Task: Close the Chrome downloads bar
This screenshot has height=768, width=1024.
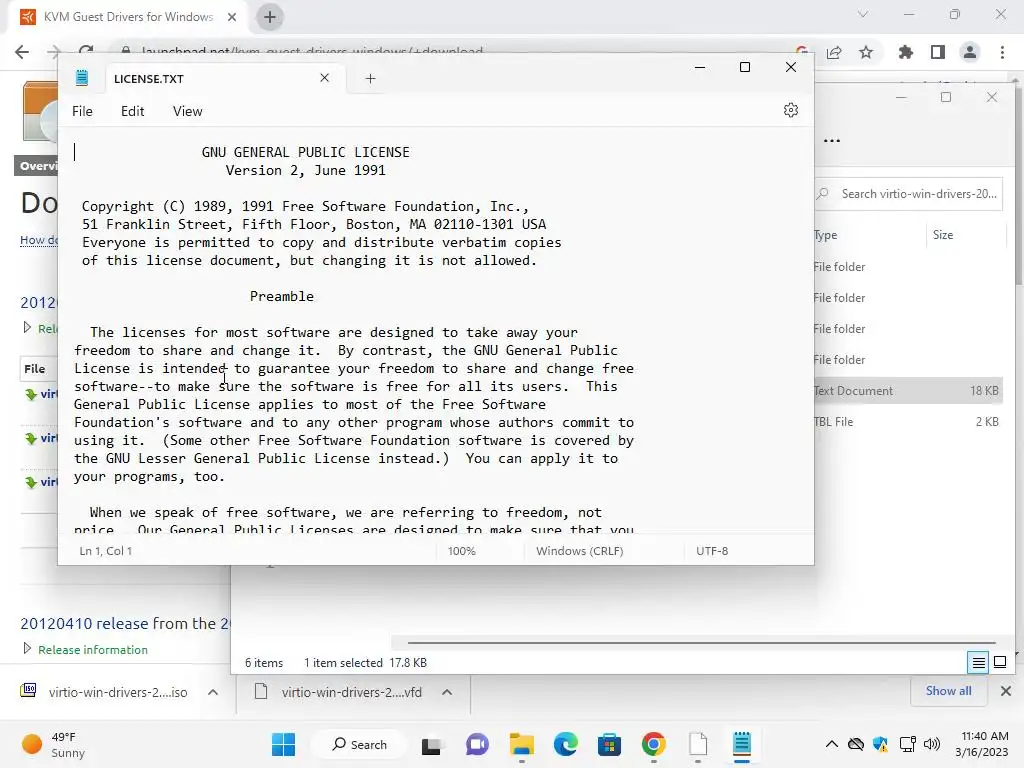Action: [1006, 691]
